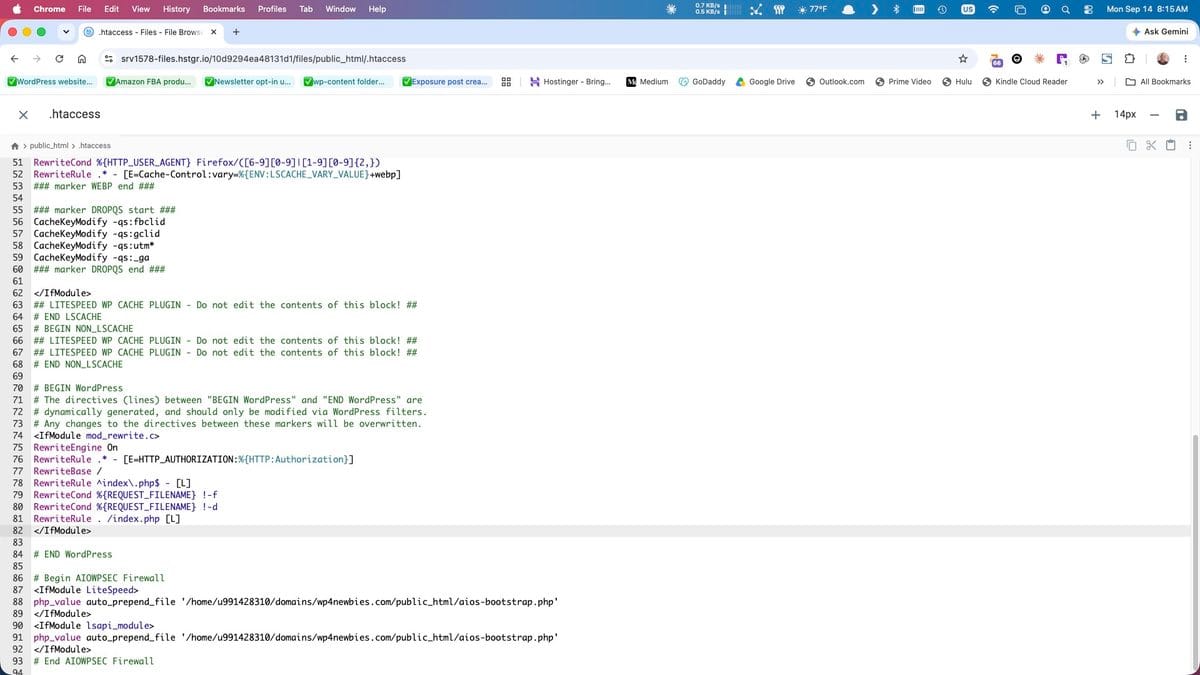Viewport: 1200px width, 675px height.
Task: Open the Profiles menu
Action: 272,9
